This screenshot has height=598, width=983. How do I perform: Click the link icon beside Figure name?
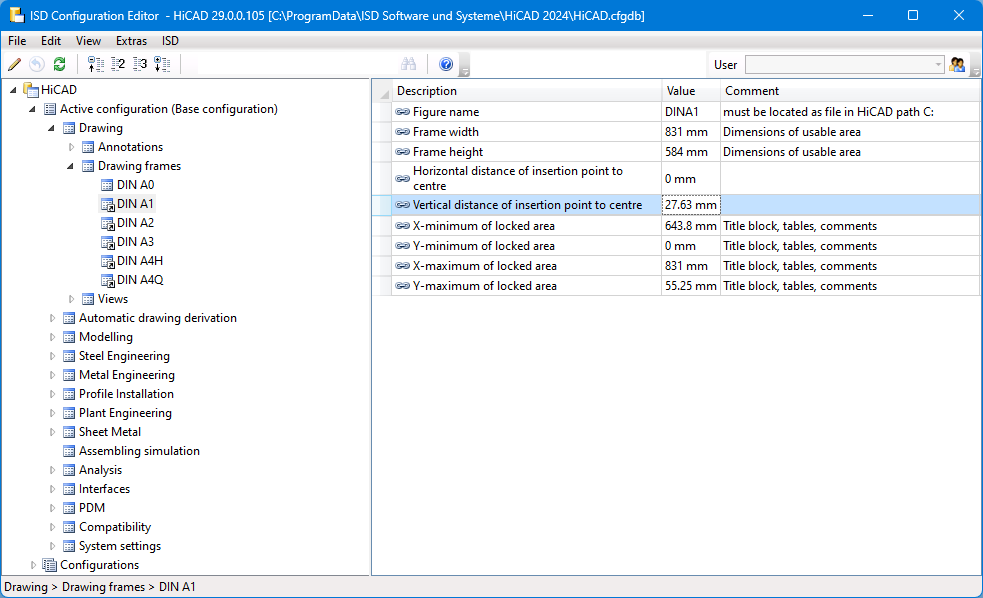(402, 112)
